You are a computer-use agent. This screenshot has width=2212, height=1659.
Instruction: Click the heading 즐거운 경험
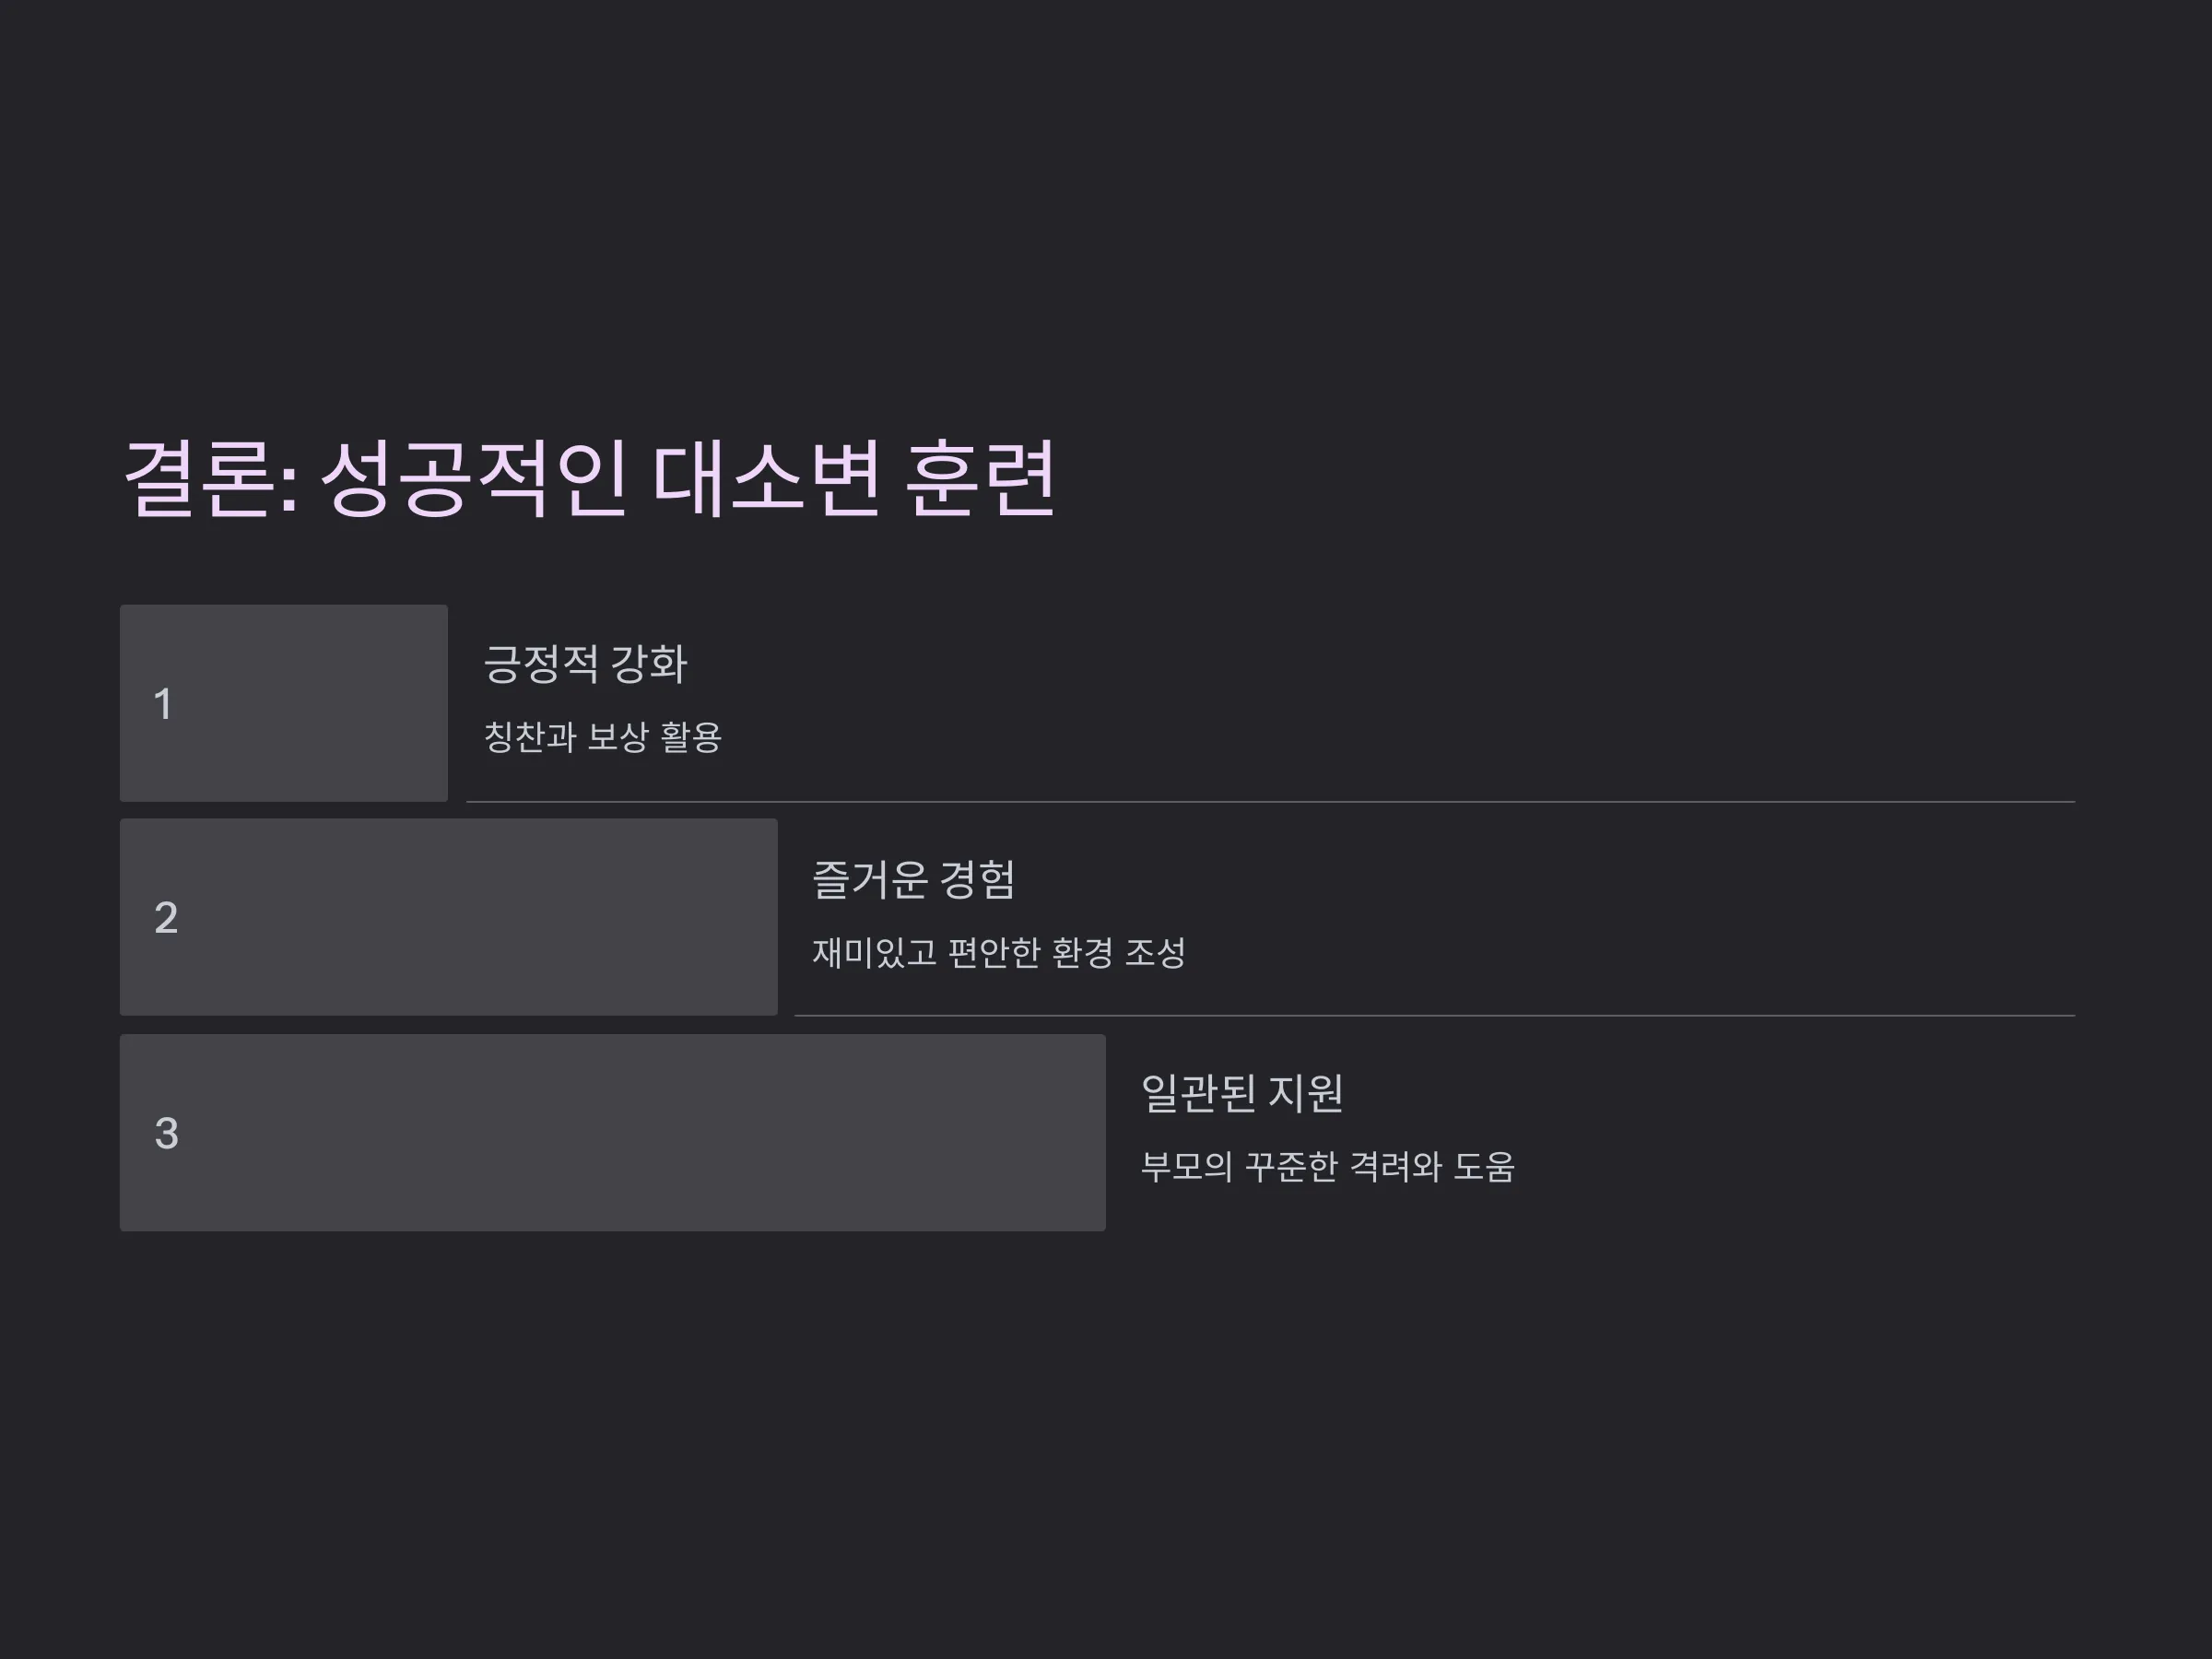tap(914, 879)
